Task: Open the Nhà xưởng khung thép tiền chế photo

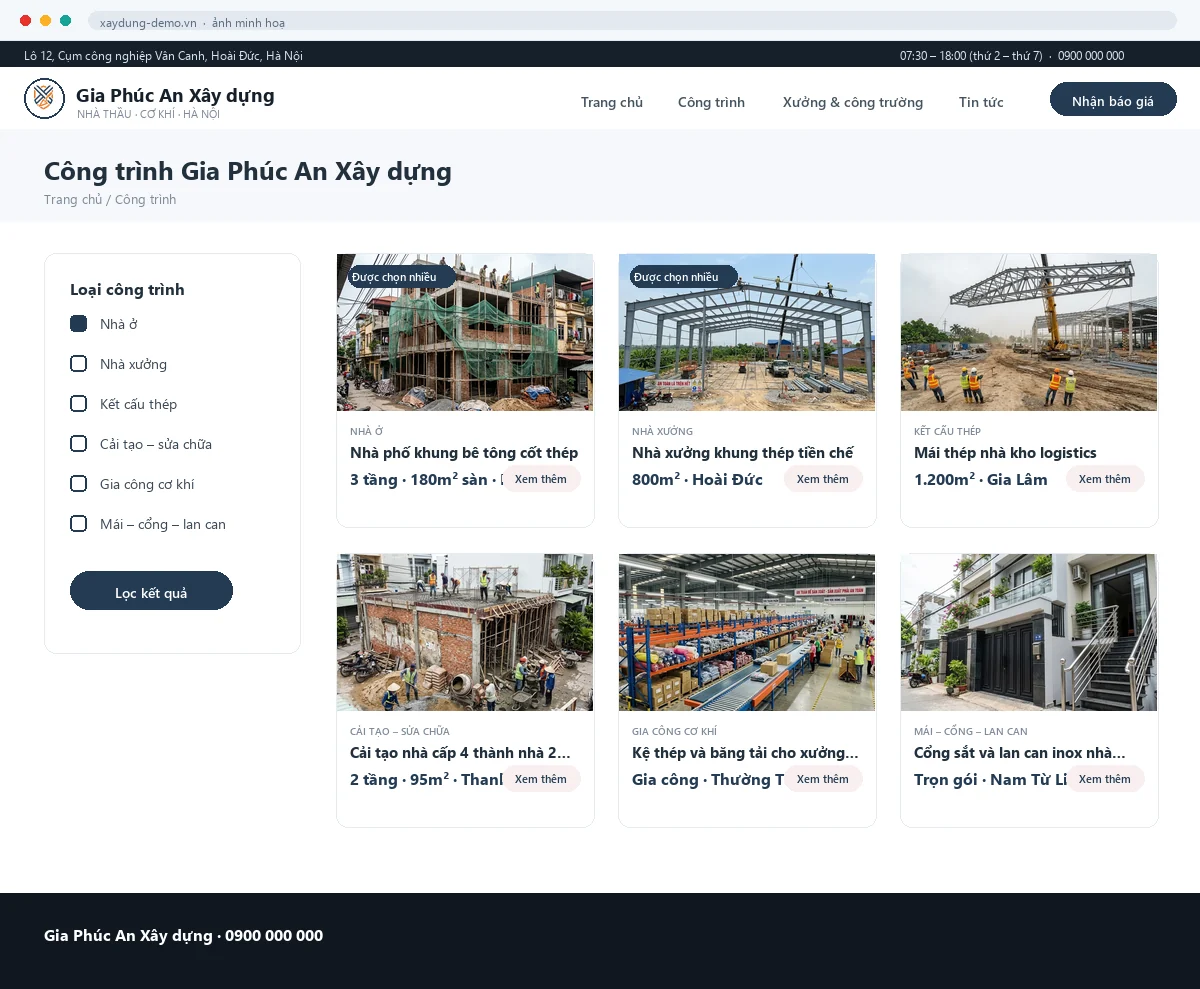Action: point(747,332)
